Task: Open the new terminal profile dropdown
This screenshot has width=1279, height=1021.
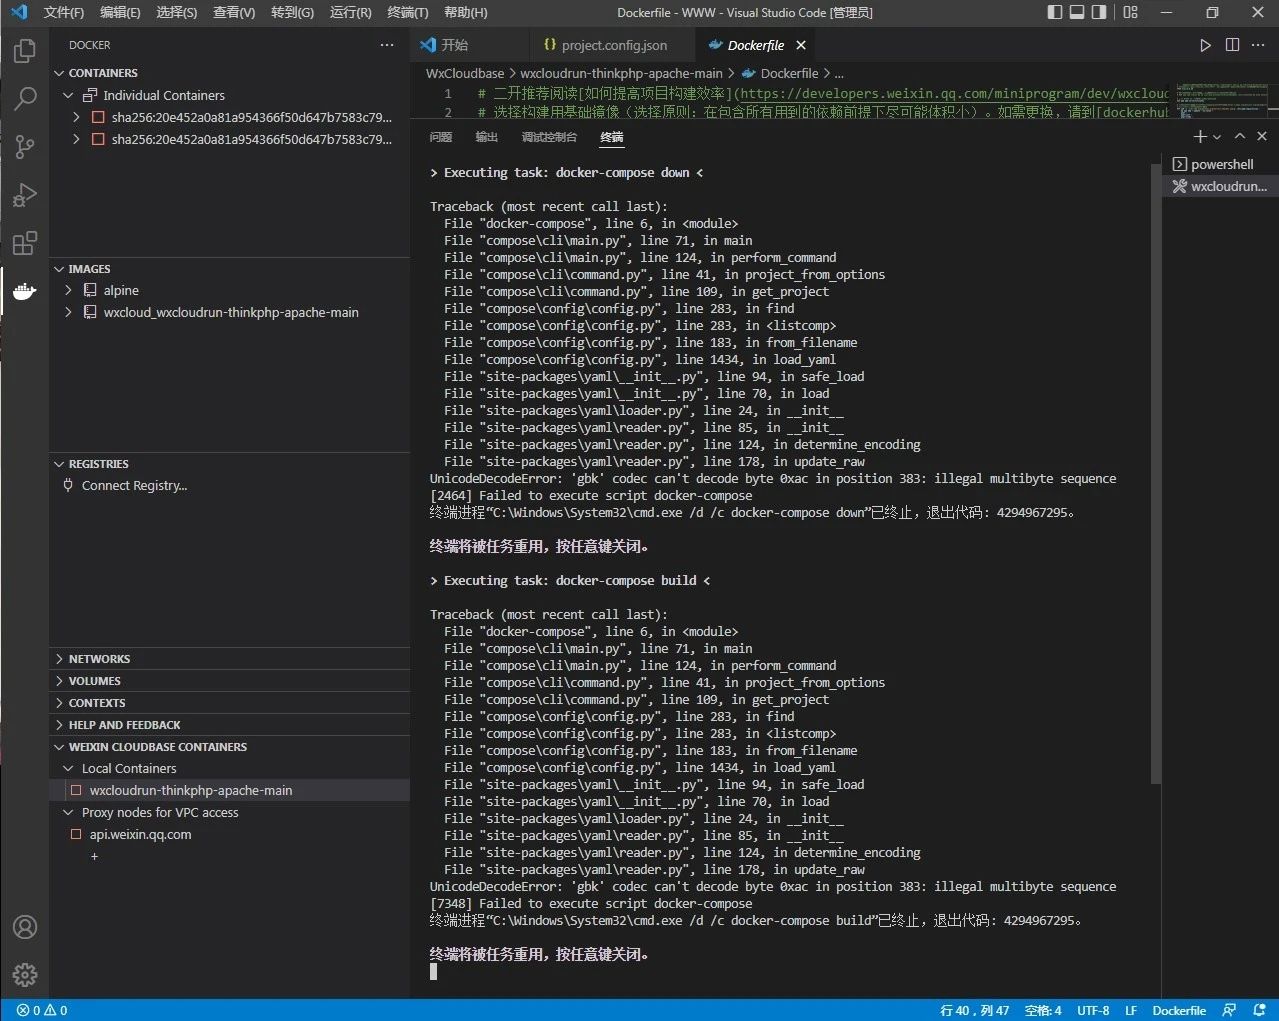Action: [1217, 136]
